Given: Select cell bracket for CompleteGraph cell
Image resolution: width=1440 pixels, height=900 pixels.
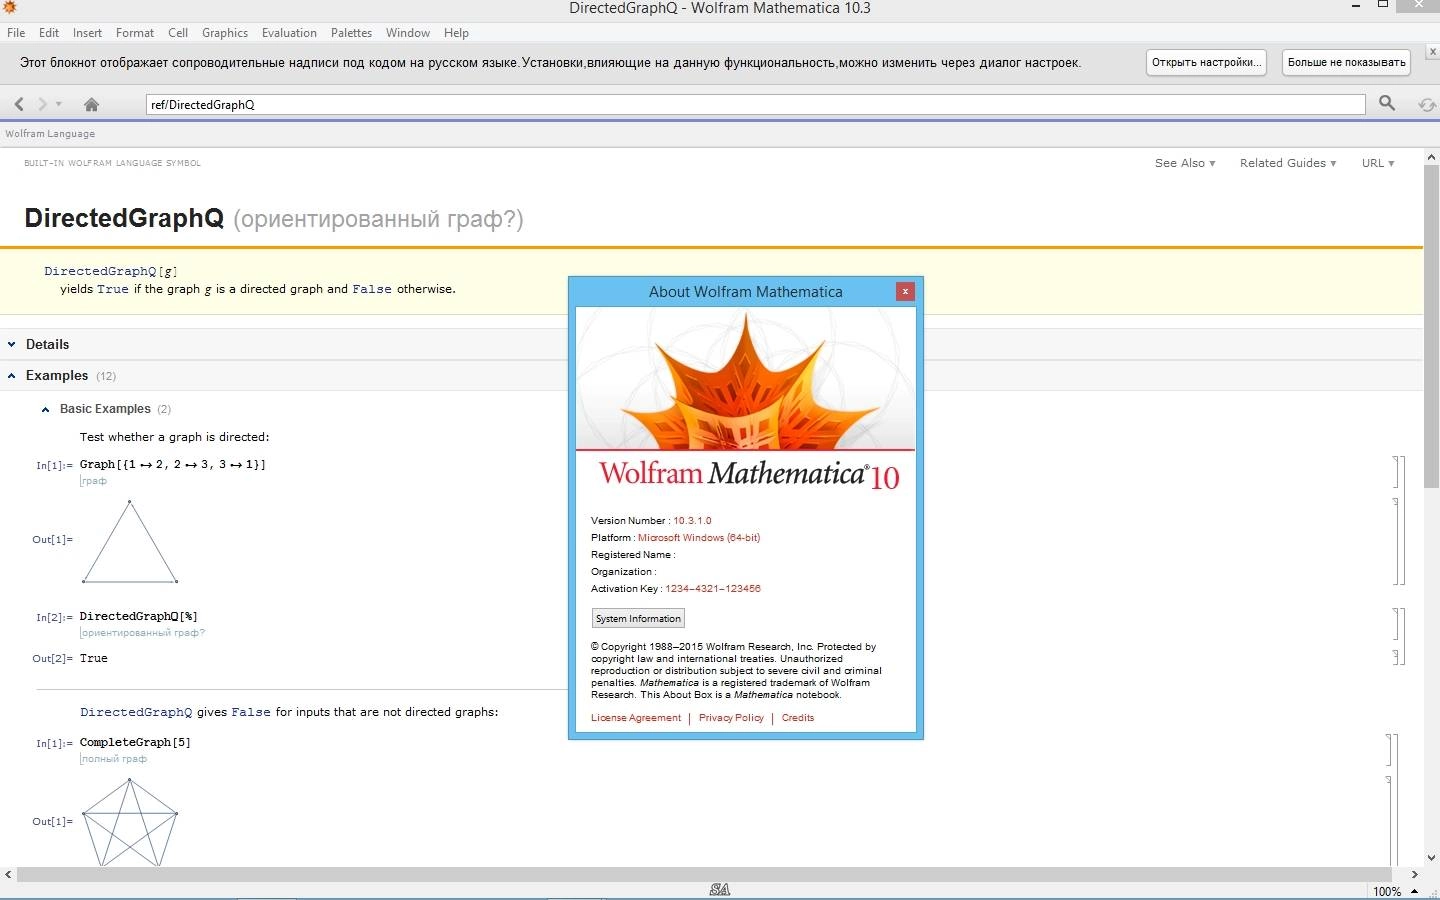Looking at the screenshot, I should 1388,750.
